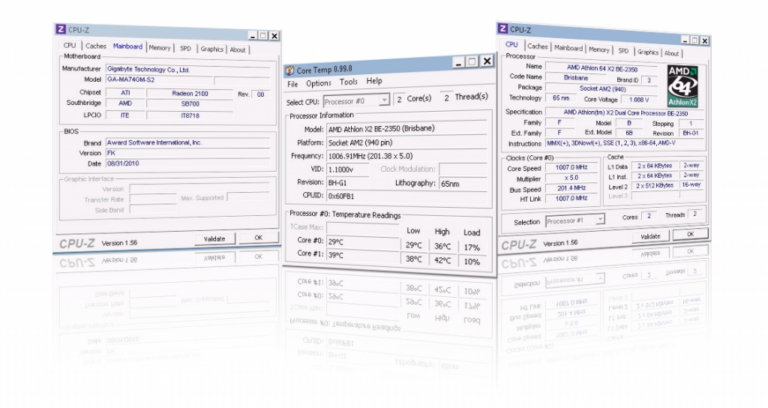Maximize the Core Temp window
Screen dimensions: 768x408
tap(472, 62)
